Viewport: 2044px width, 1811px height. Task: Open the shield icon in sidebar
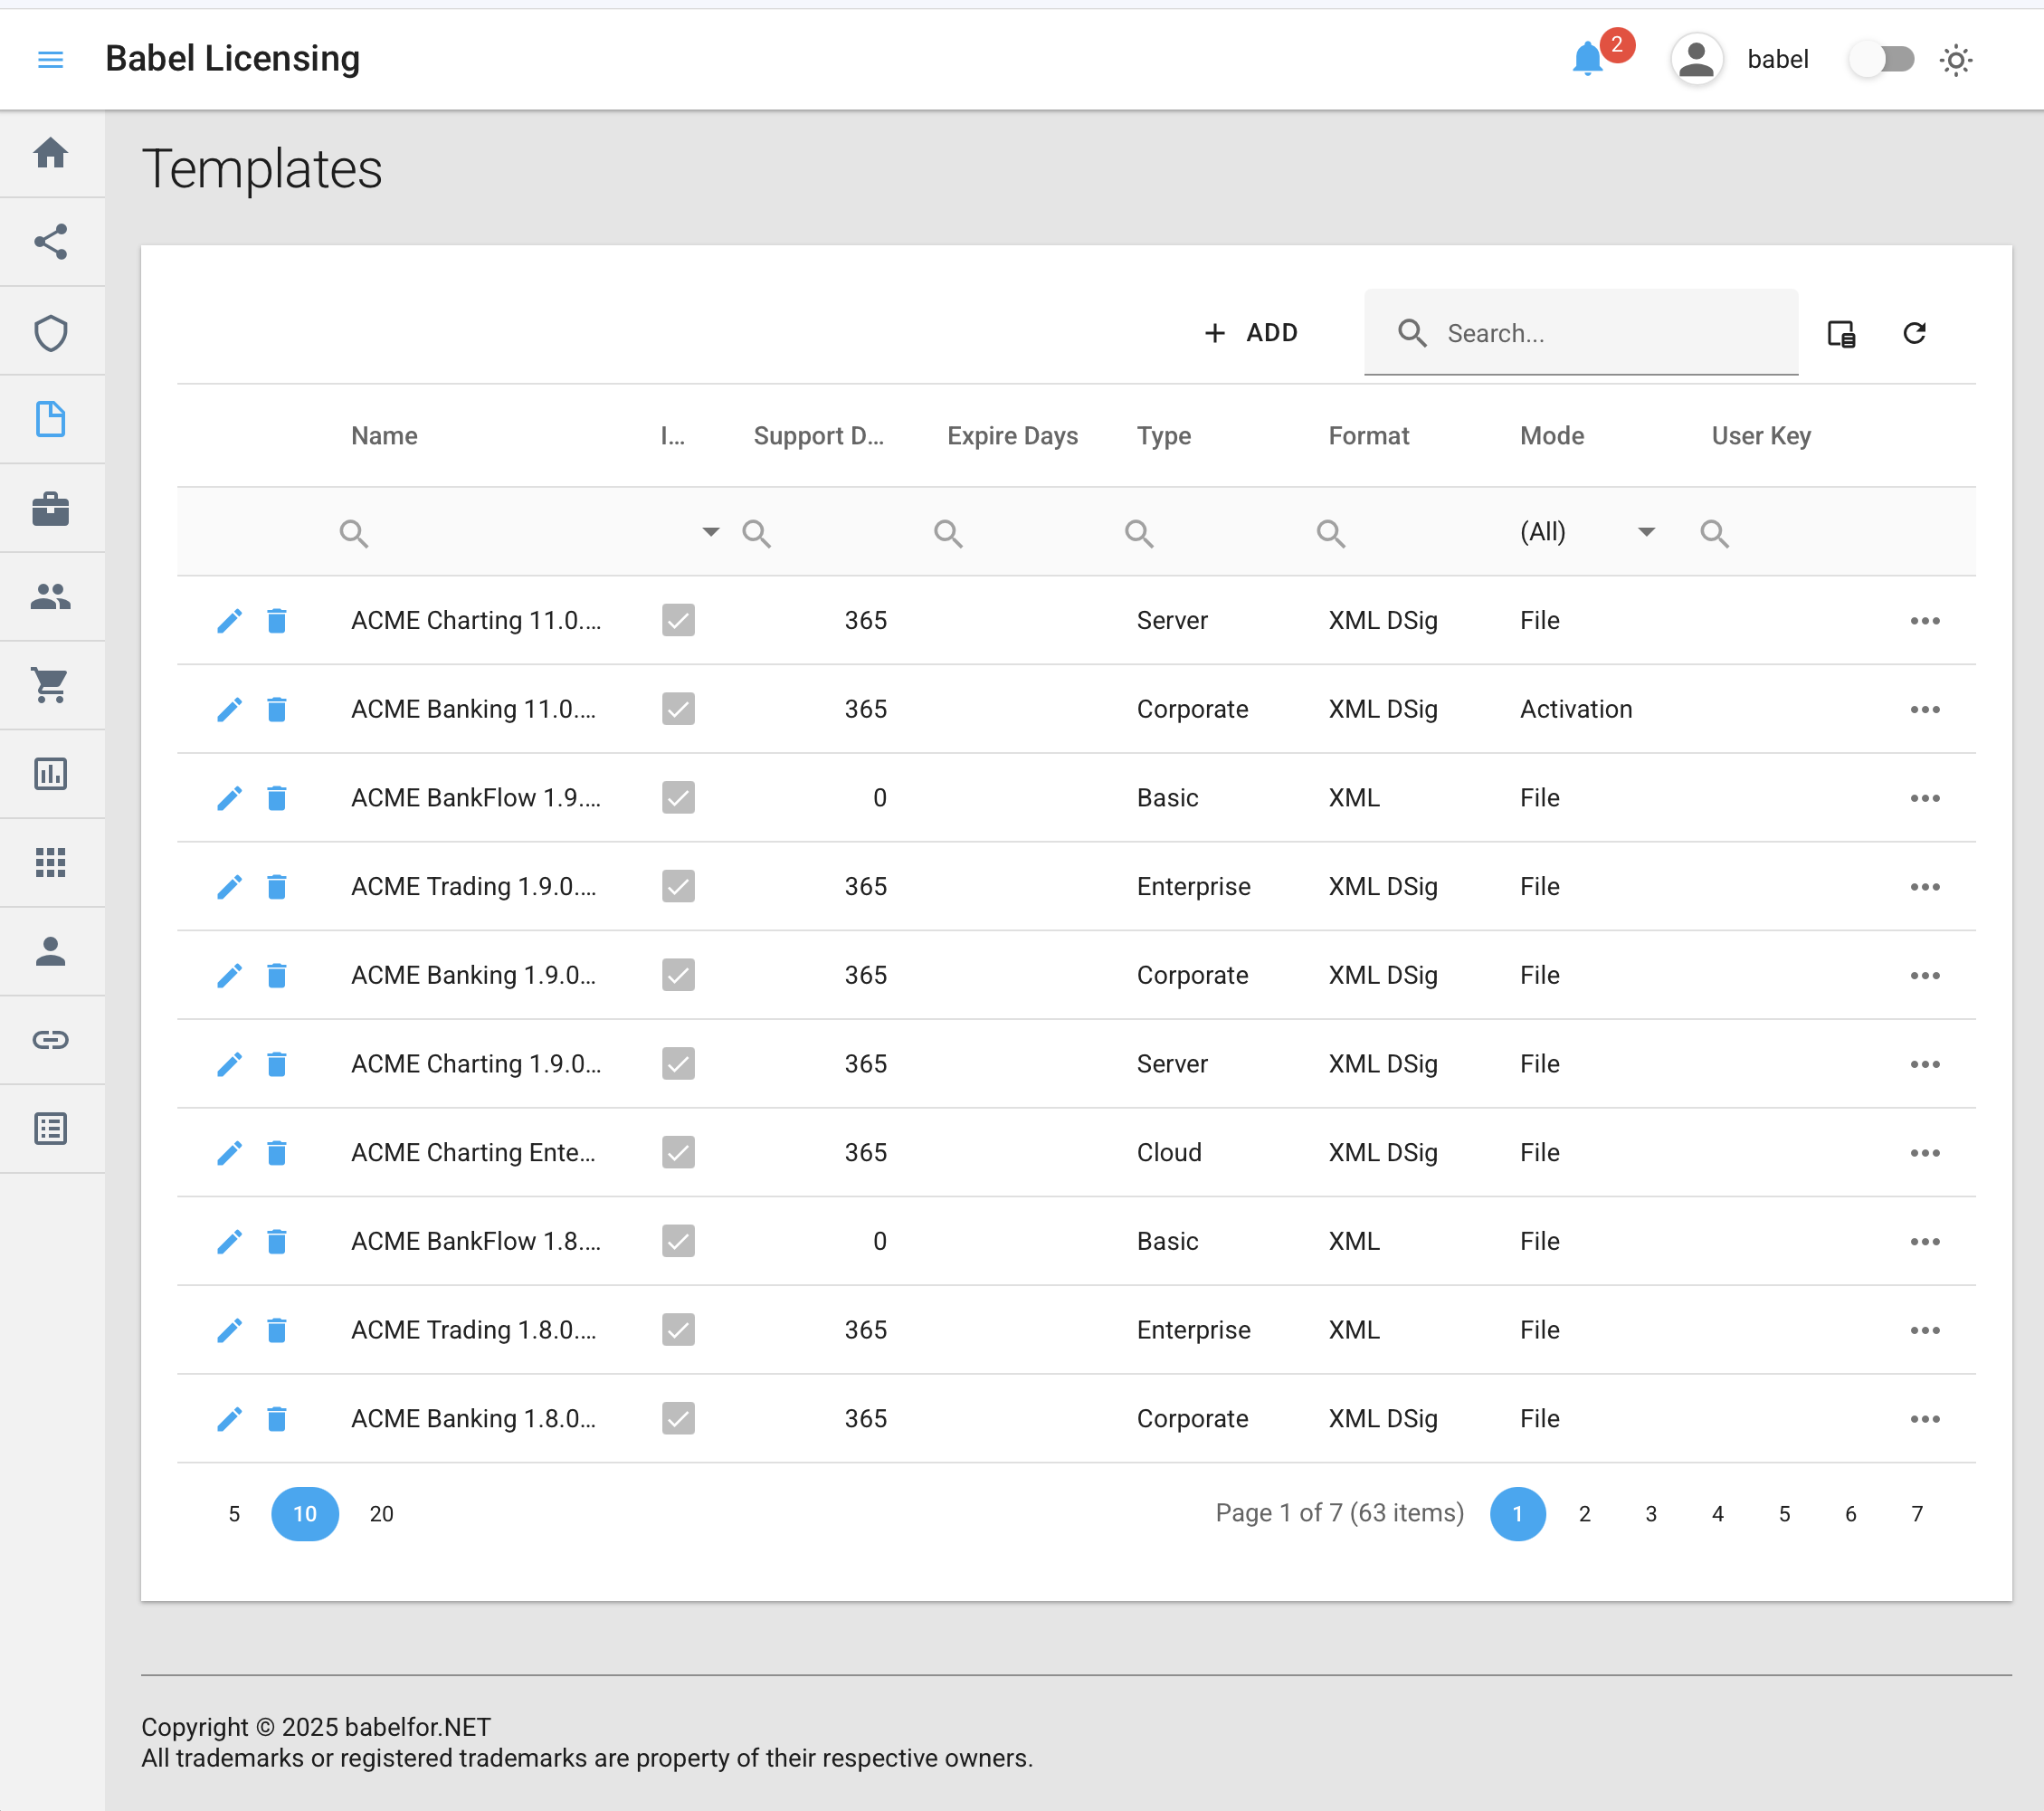click(50, 333)
